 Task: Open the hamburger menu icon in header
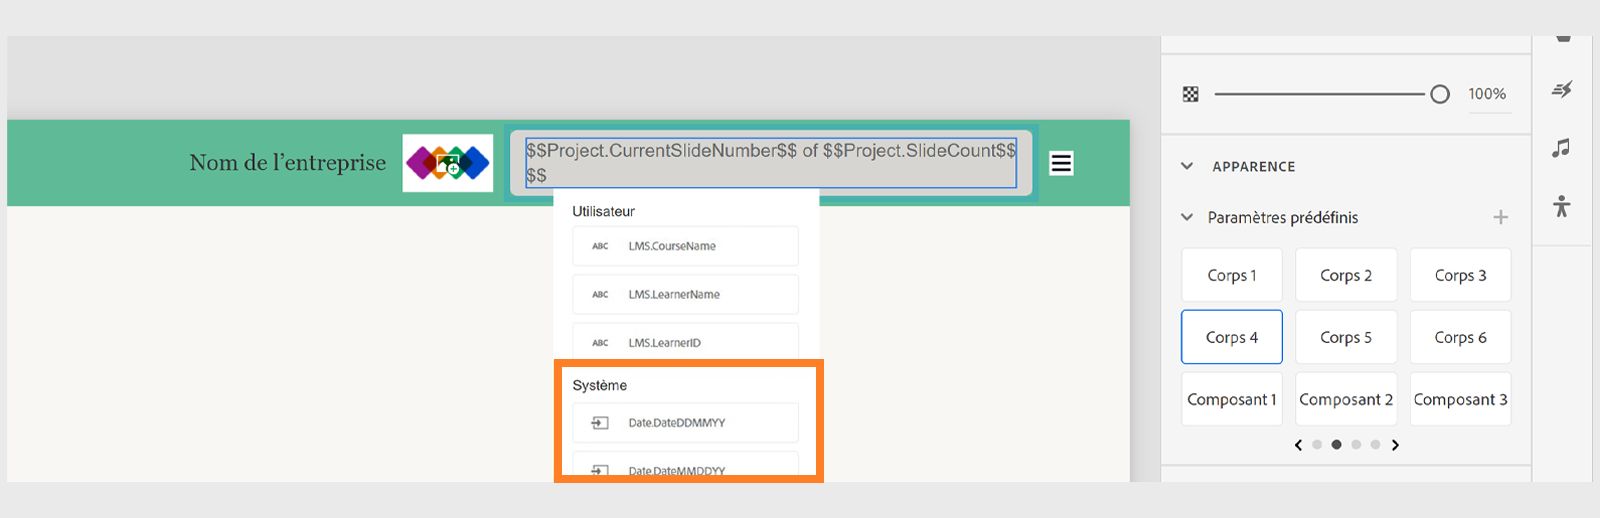pos(1061,163)
